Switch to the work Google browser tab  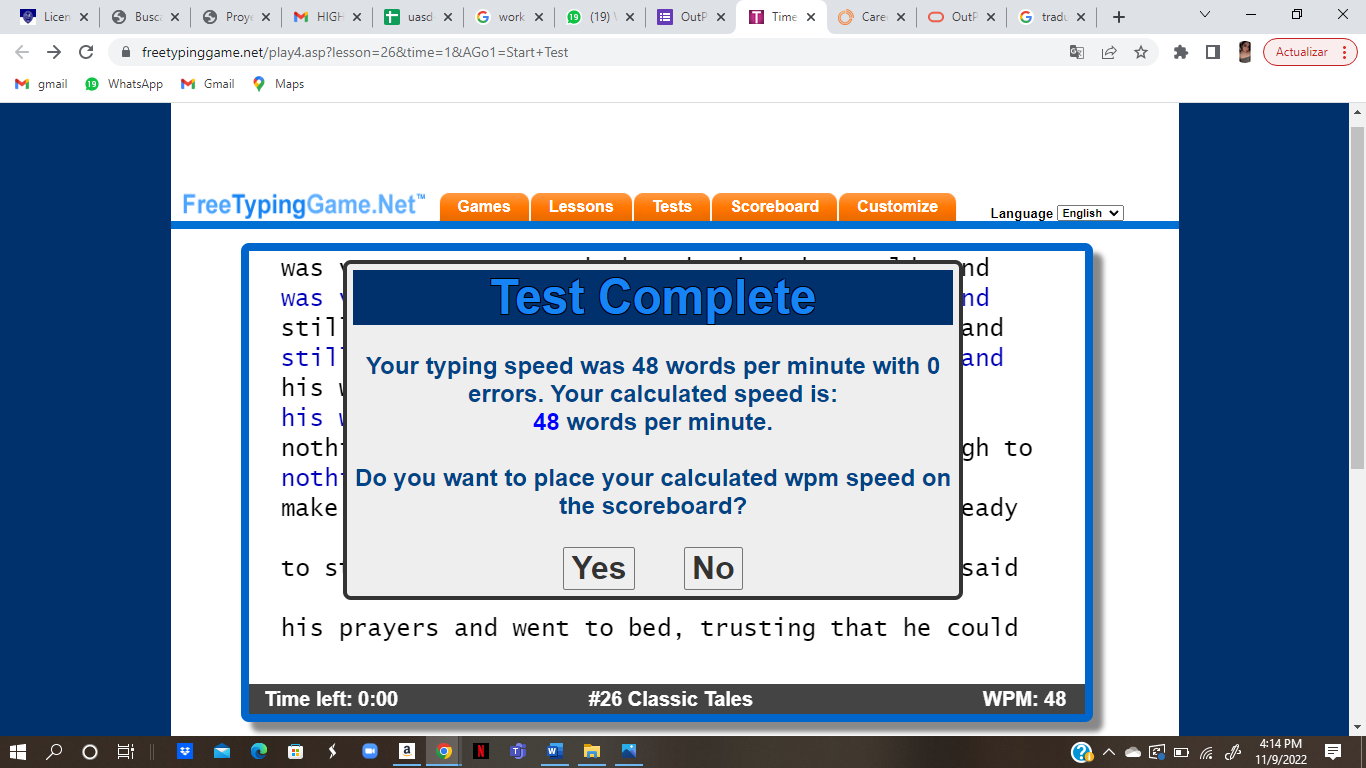click(509, 17)
